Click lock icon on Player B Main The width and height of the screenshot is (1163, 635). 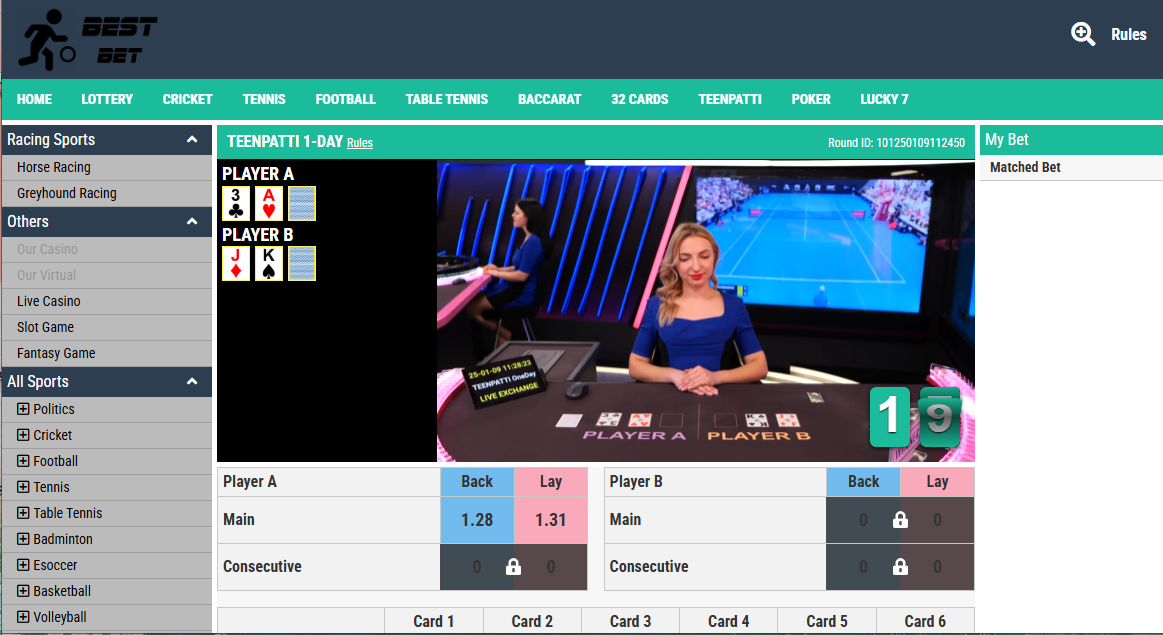point(900,520)
